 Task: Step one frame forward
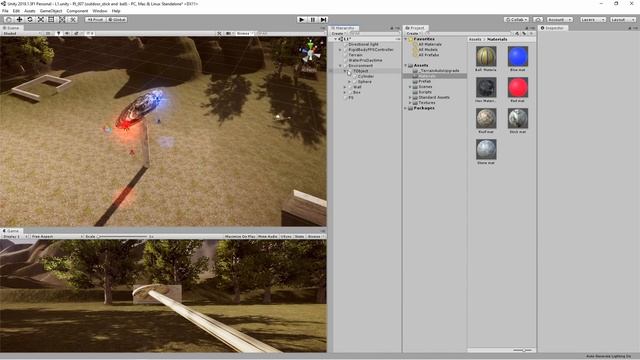click(323, 19)
